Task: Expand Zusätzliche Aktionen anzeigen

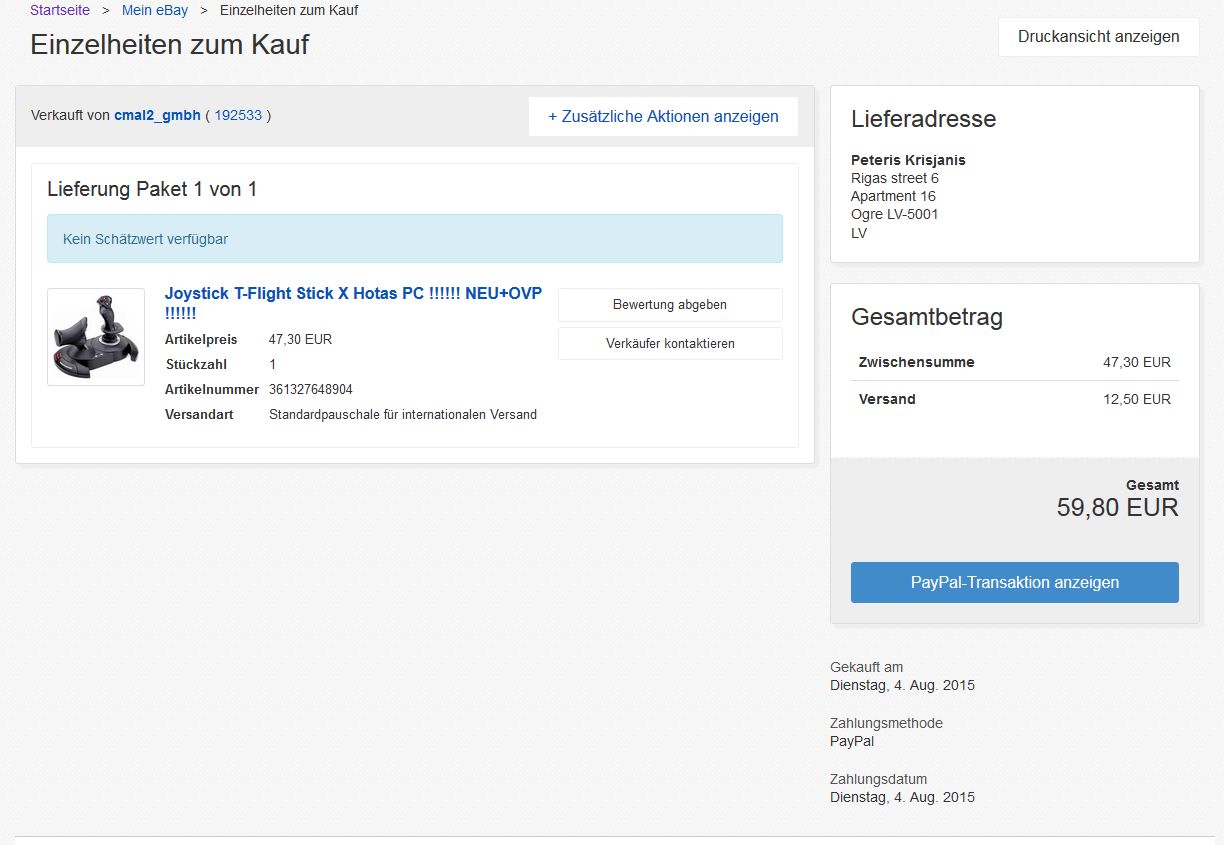Action: point(663,116)
